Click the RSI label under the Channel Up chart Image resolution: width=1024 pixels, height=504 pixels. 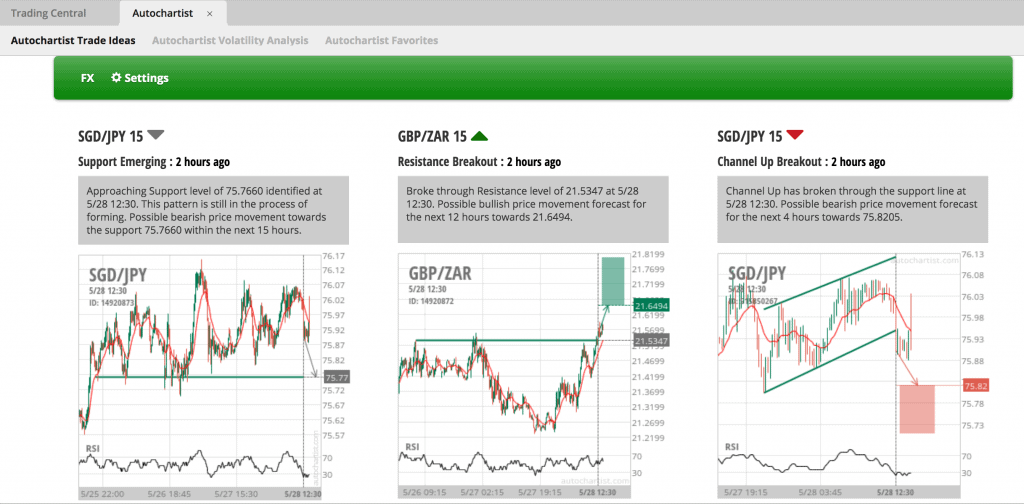tap(732, 447)
